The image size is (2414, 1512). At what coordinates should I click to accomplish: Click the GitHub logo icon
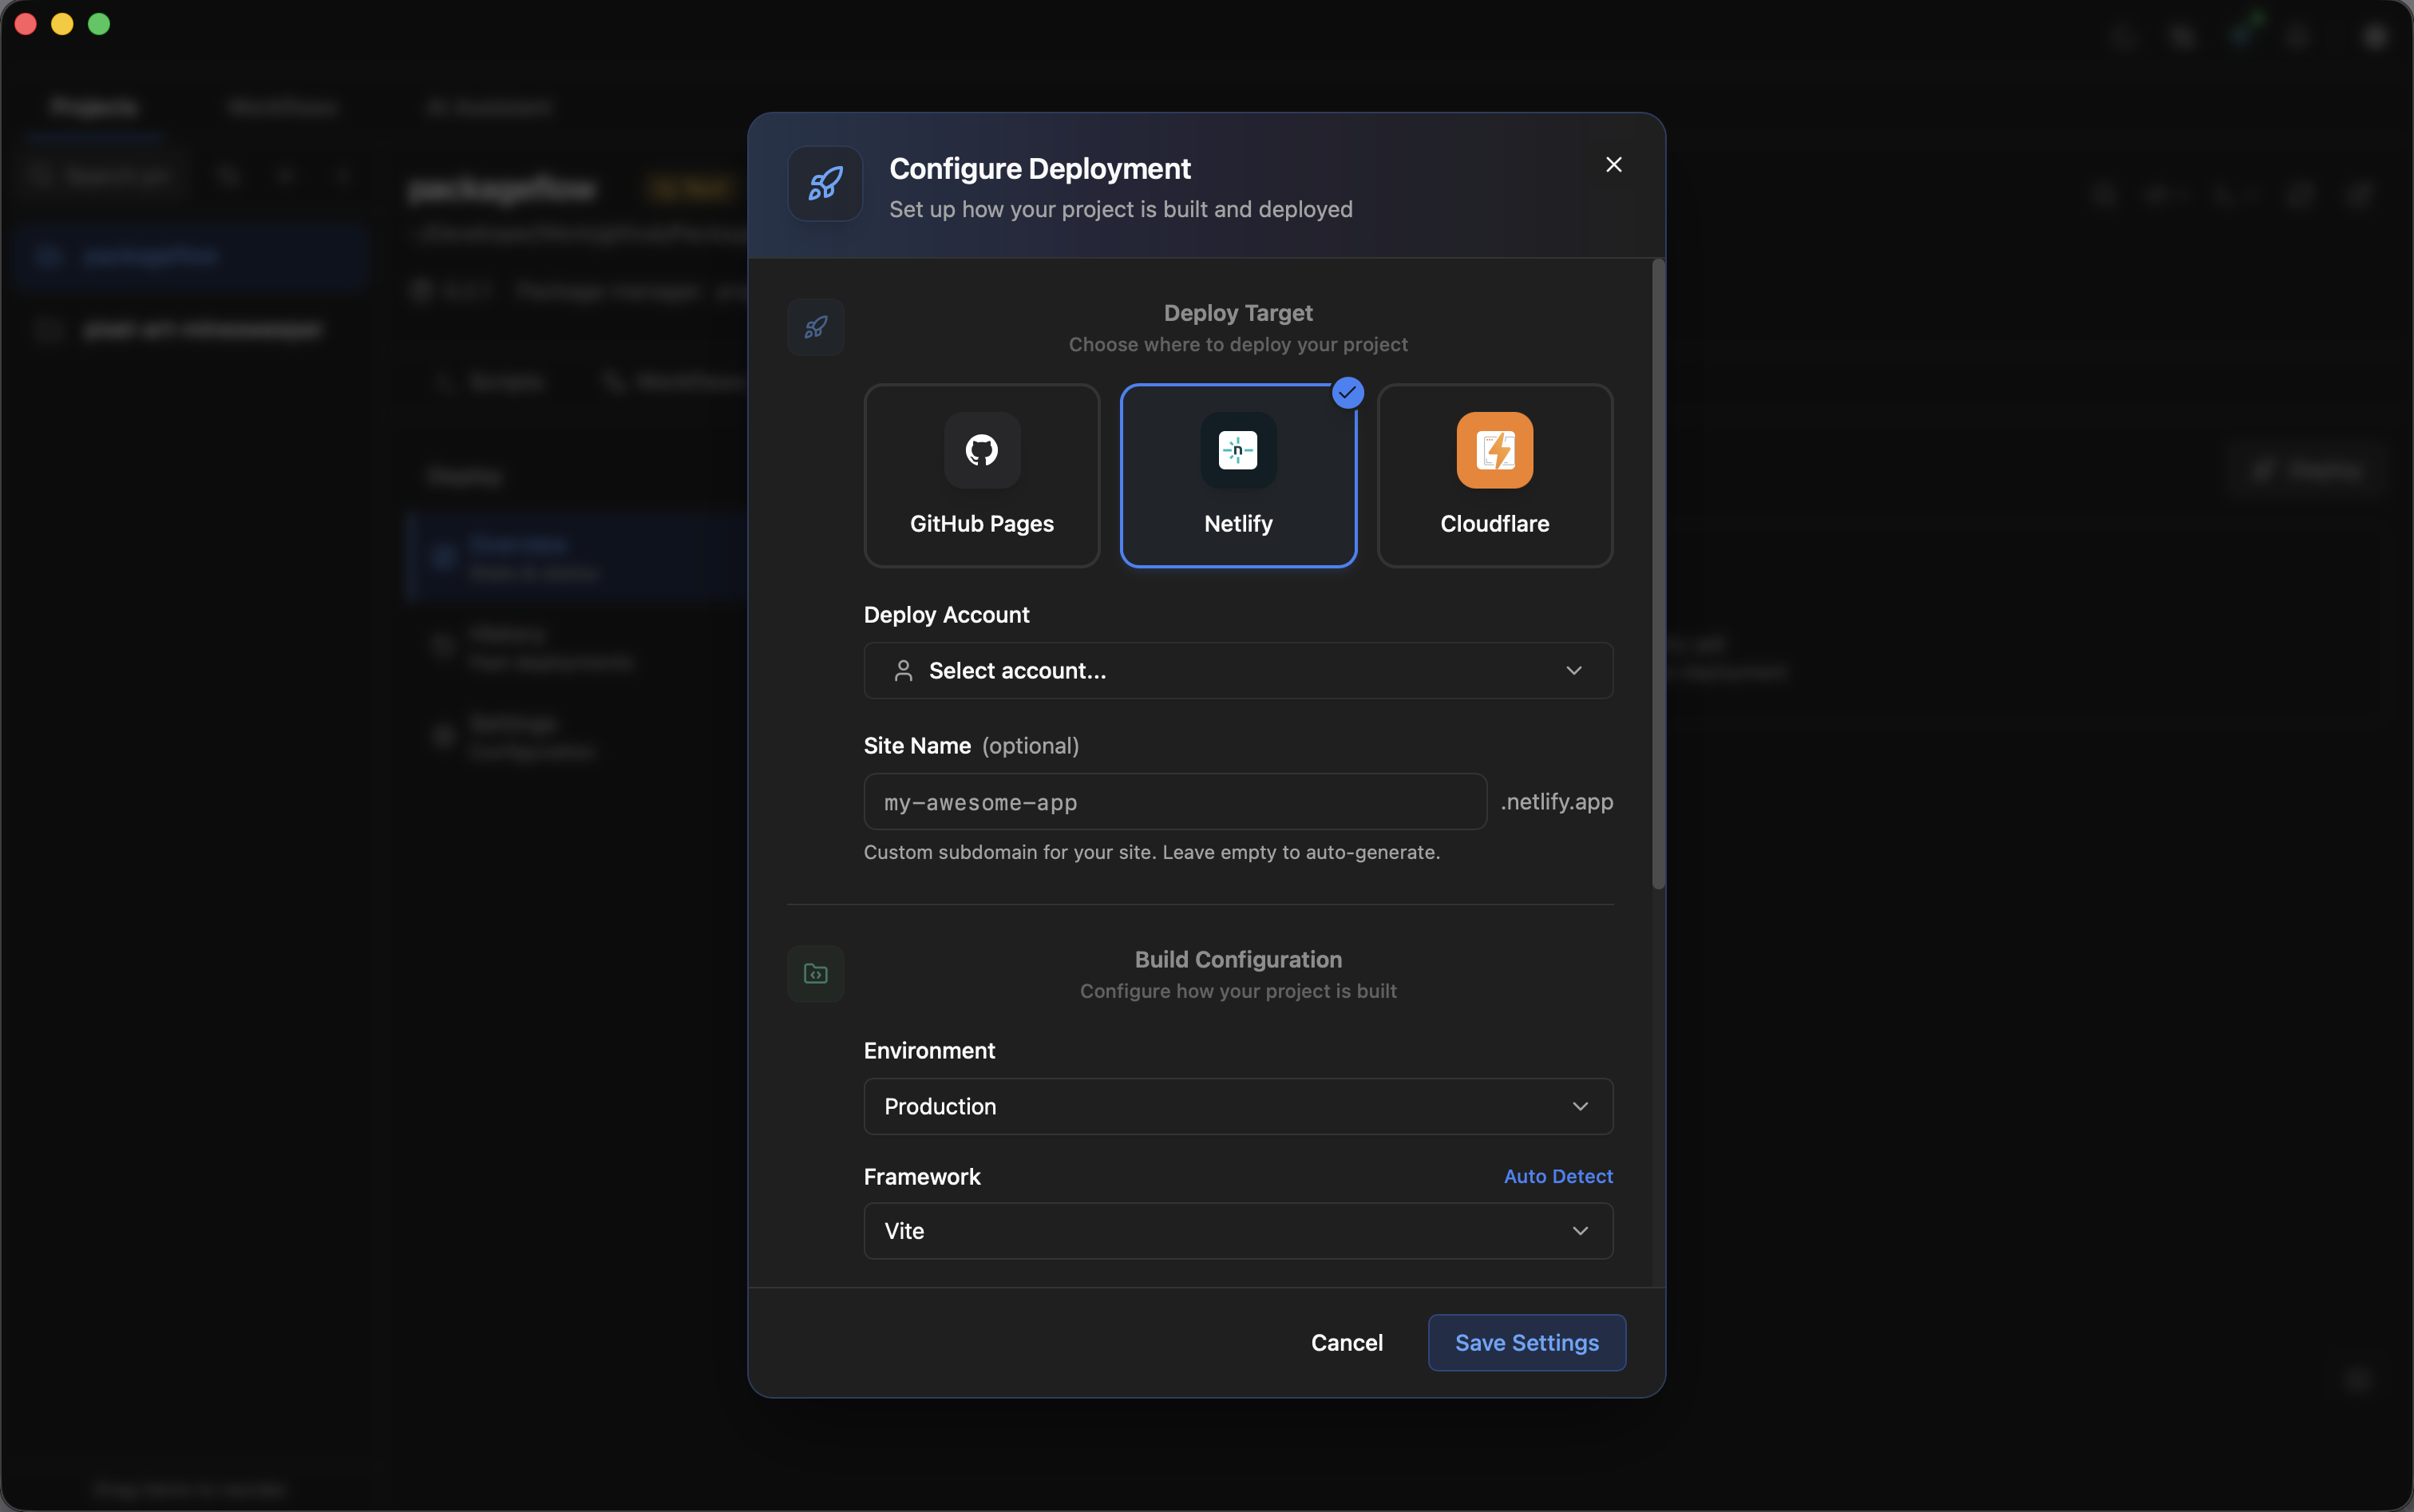click(x=981, y=450)
